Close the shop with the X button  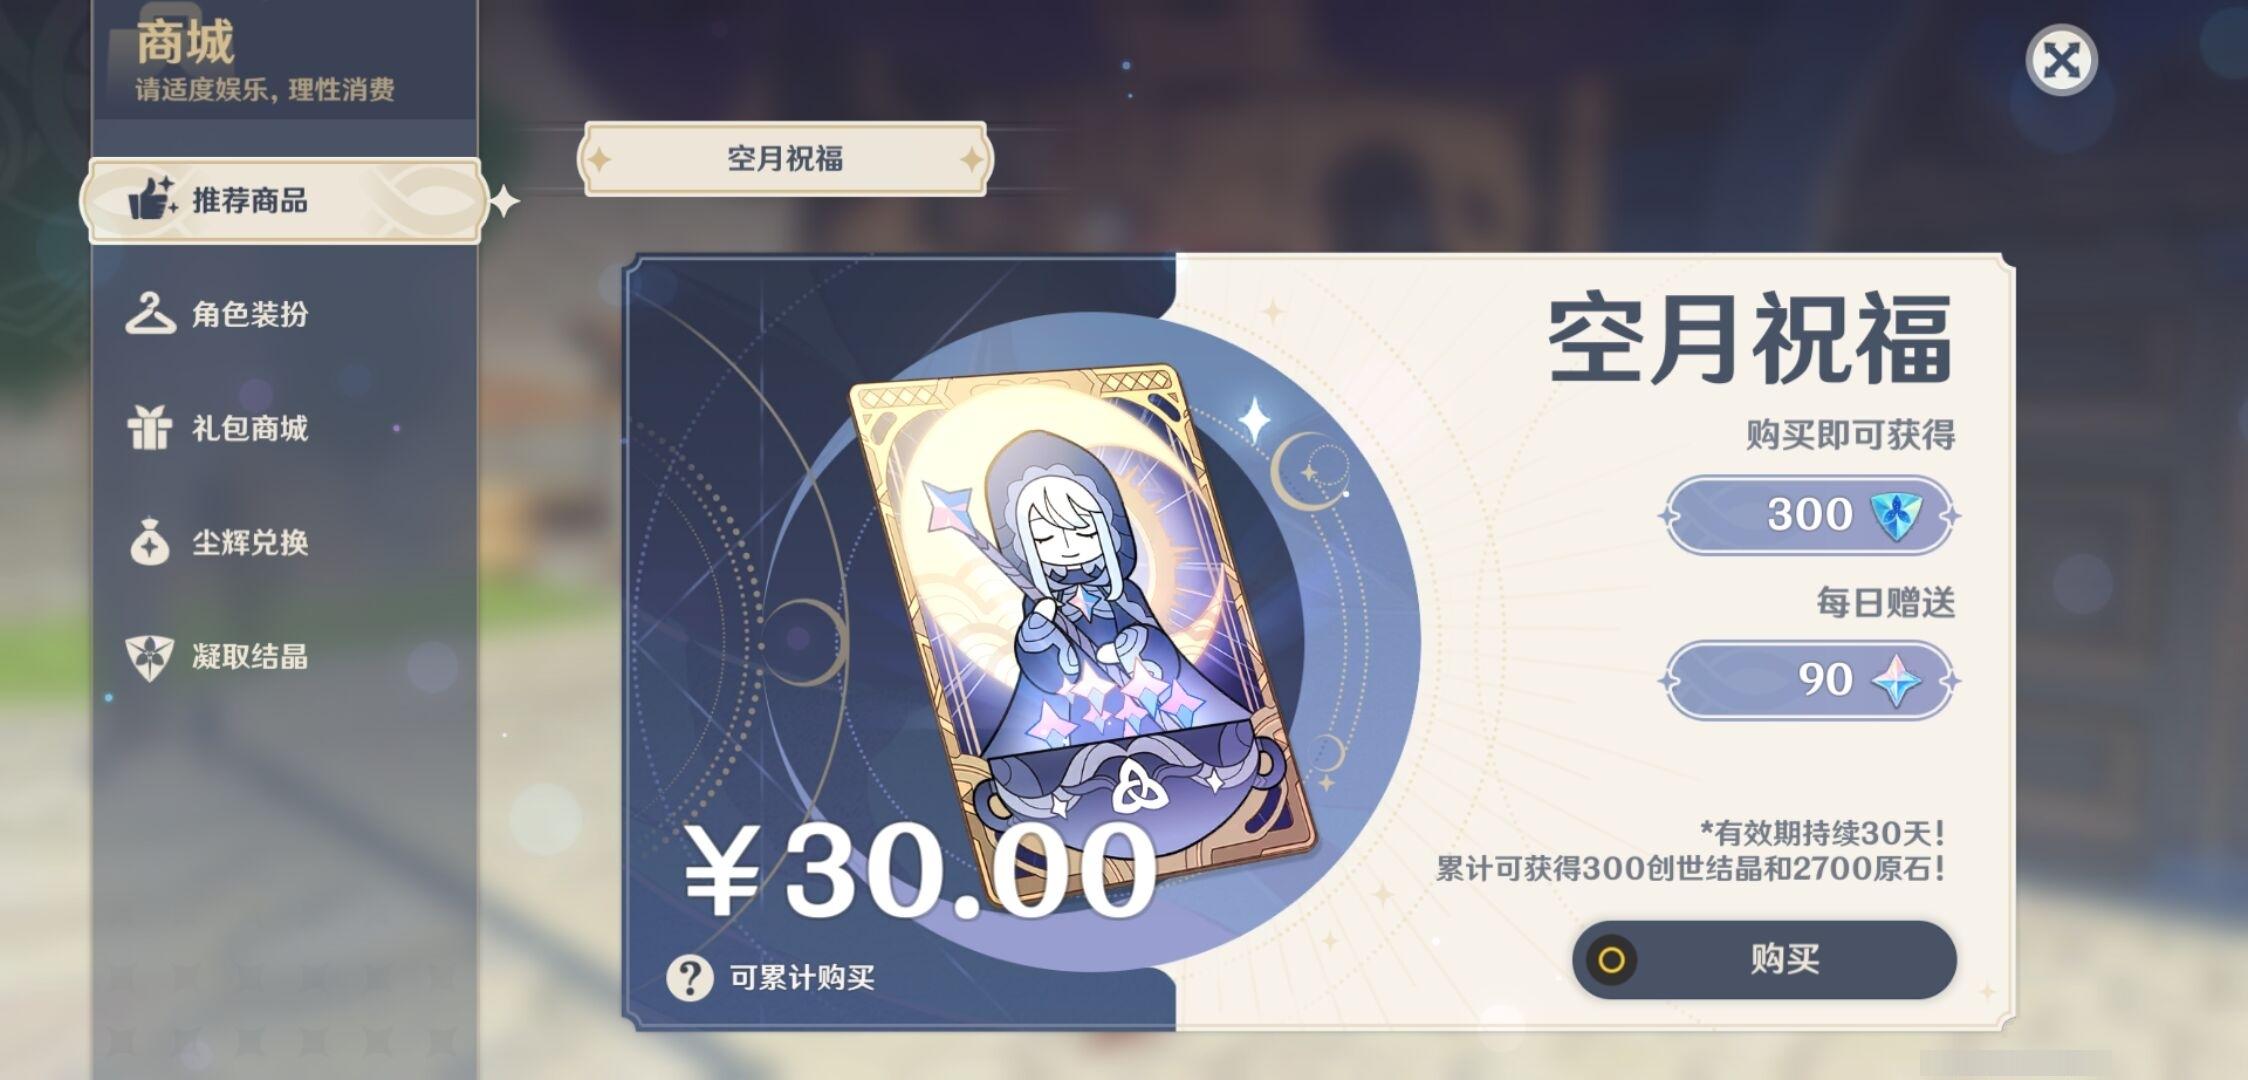[x=2061, y=61]
